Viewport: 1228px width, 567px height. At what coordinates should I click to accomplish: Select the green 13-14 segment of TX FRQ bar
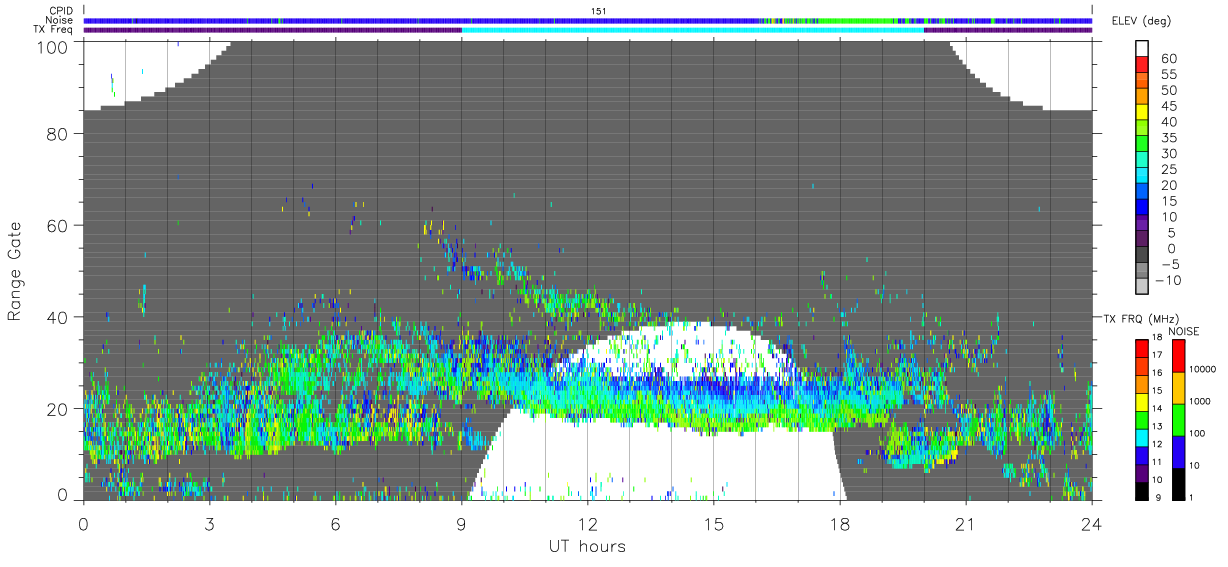pos(1141,418)
